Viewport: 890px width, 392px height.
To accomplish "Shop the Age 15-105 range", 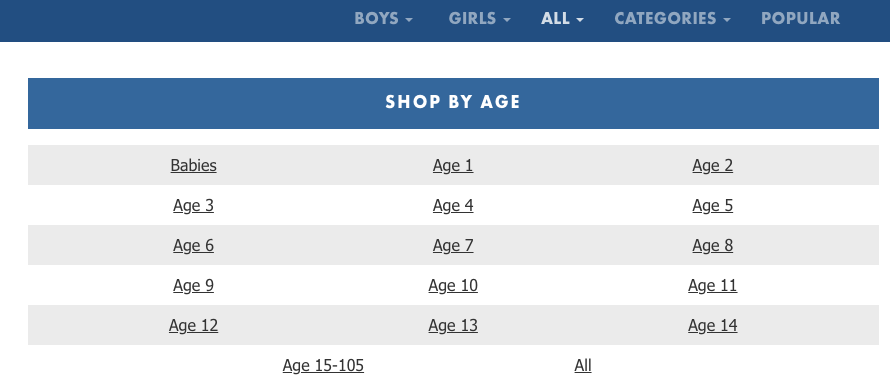I will (323, 365).
